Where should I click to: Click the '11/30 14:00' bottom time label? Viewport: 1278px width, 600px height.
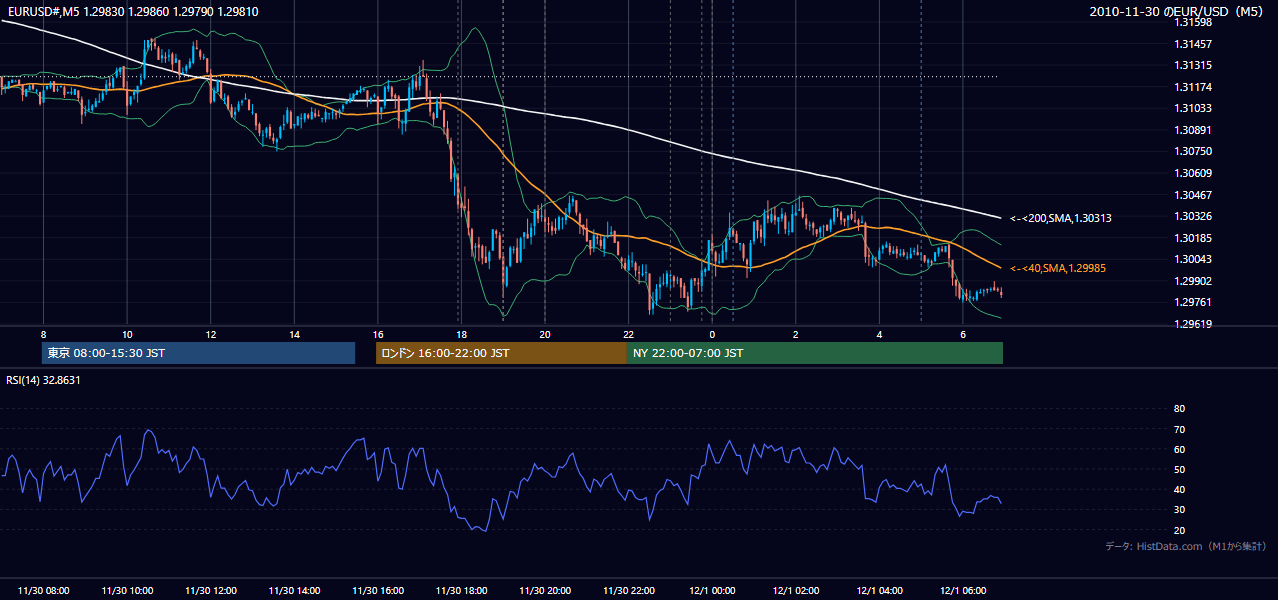294,591
